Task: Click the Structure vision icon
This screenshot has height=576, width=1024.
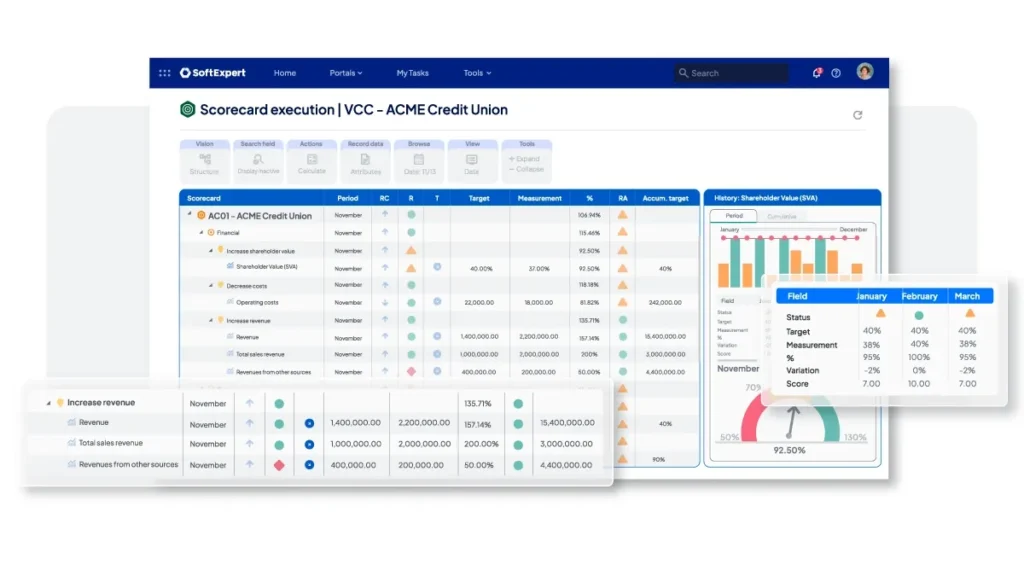Action: coord(204,160)
